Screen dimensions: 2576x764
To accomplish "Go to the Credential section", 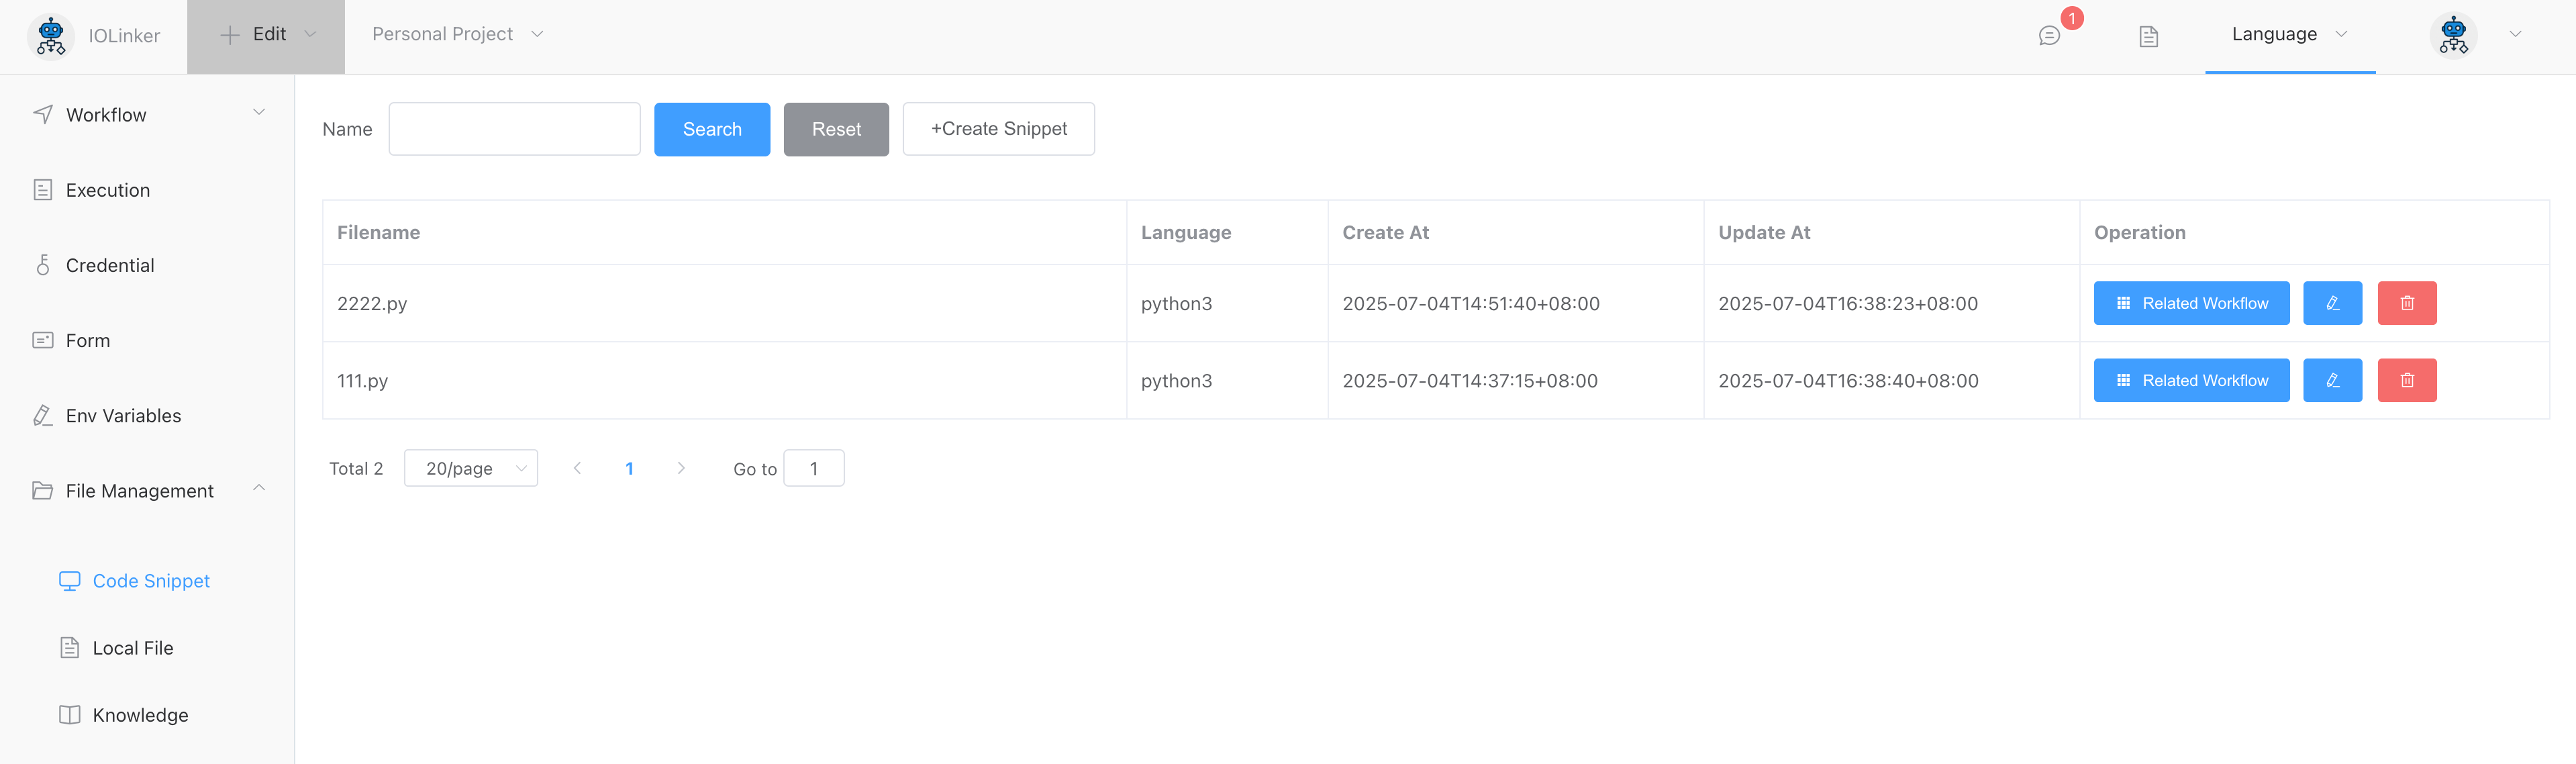I will [x=110, y=265].
